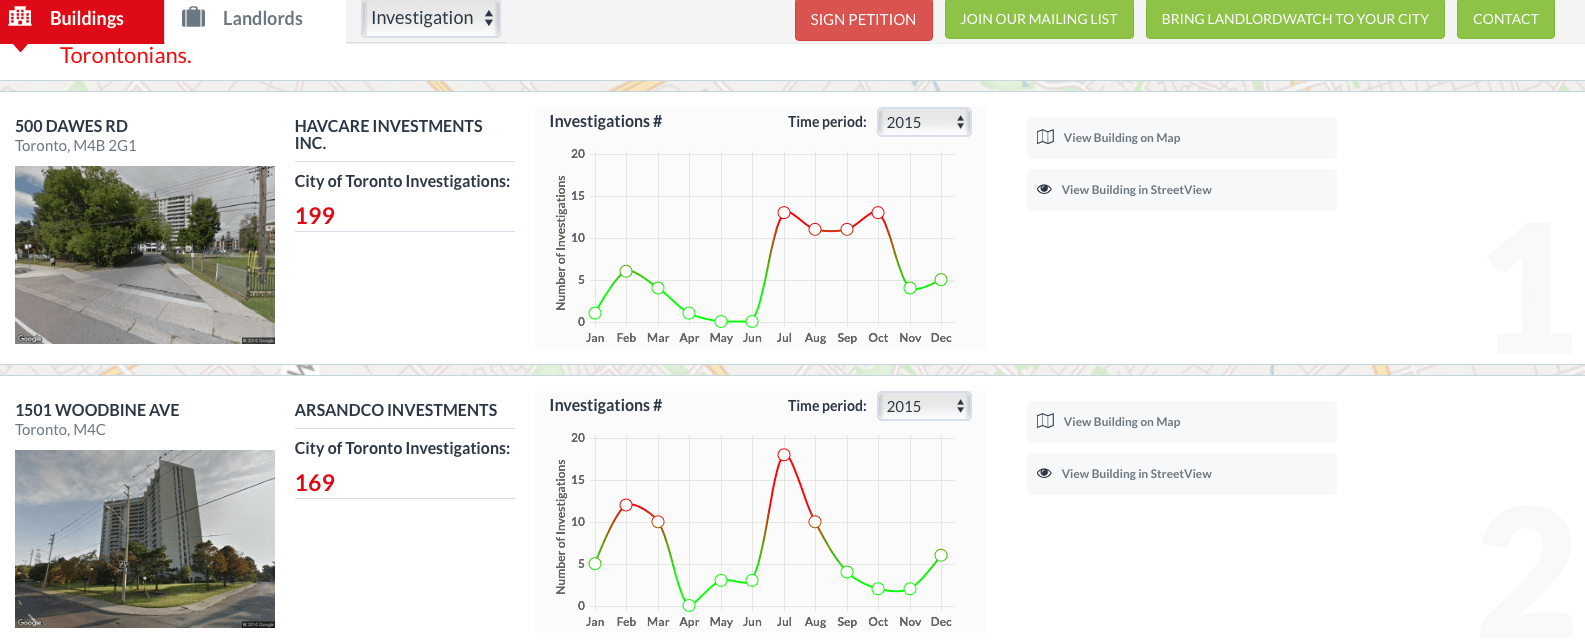Open the 500 Dawes Rd street photo

tap(145, 255)
